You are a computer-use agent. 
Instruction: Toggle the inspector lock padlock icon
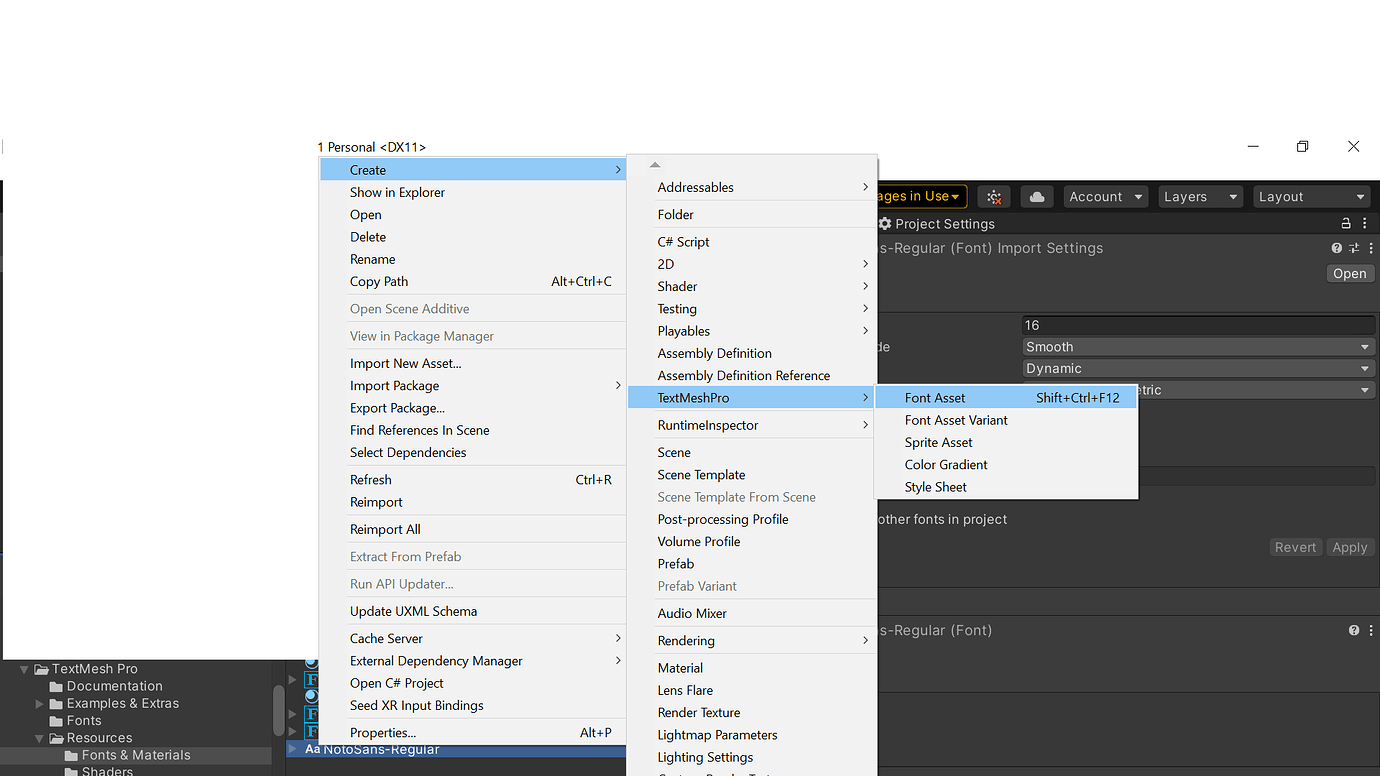pos(1347,224)
